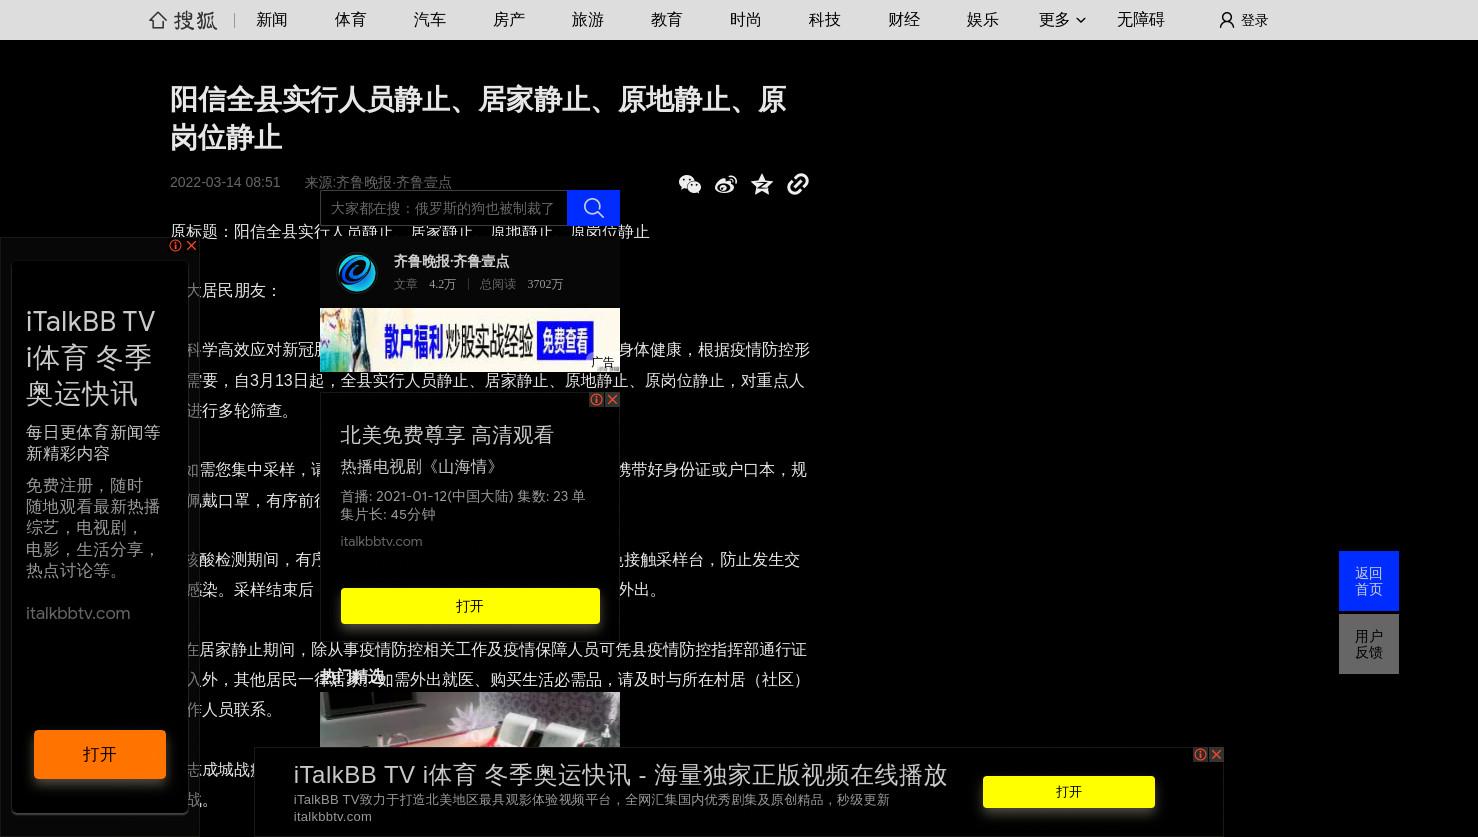Click the author's 文章 4.2万 stat
Image resolution: width=1478 pixels, height=837 pixels.
[x=424, y=284]
